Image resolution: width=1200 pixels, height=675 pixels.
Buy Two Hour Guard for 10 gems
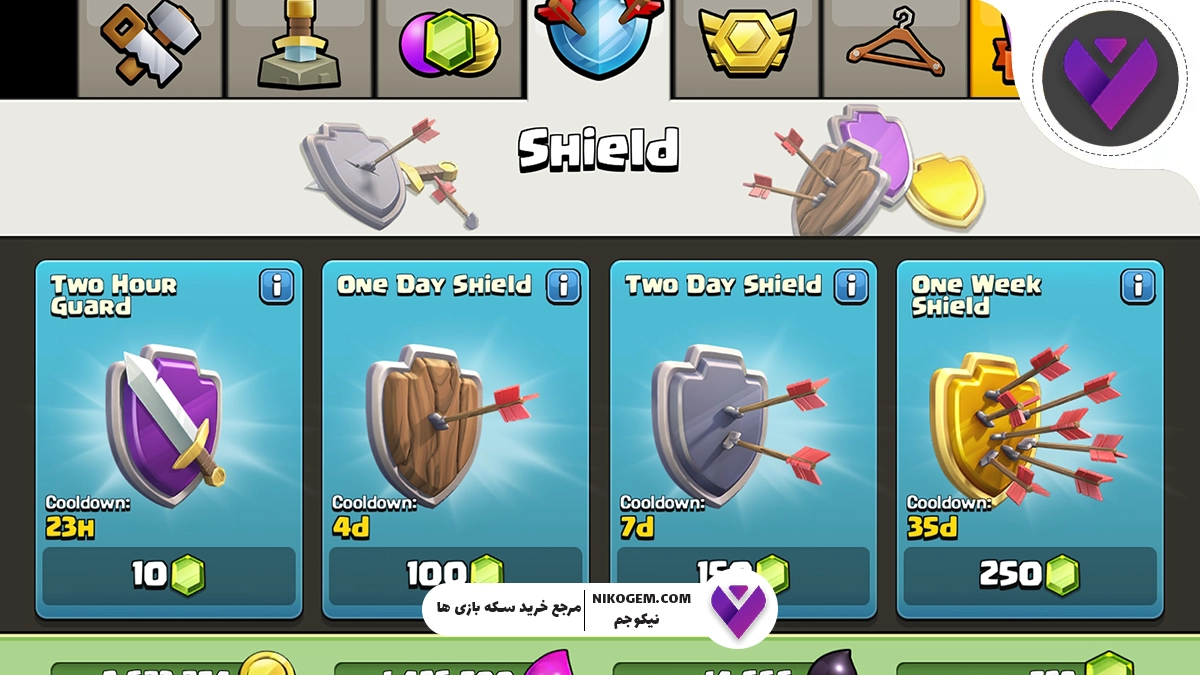pyautogui.click(x=169, y=575)
